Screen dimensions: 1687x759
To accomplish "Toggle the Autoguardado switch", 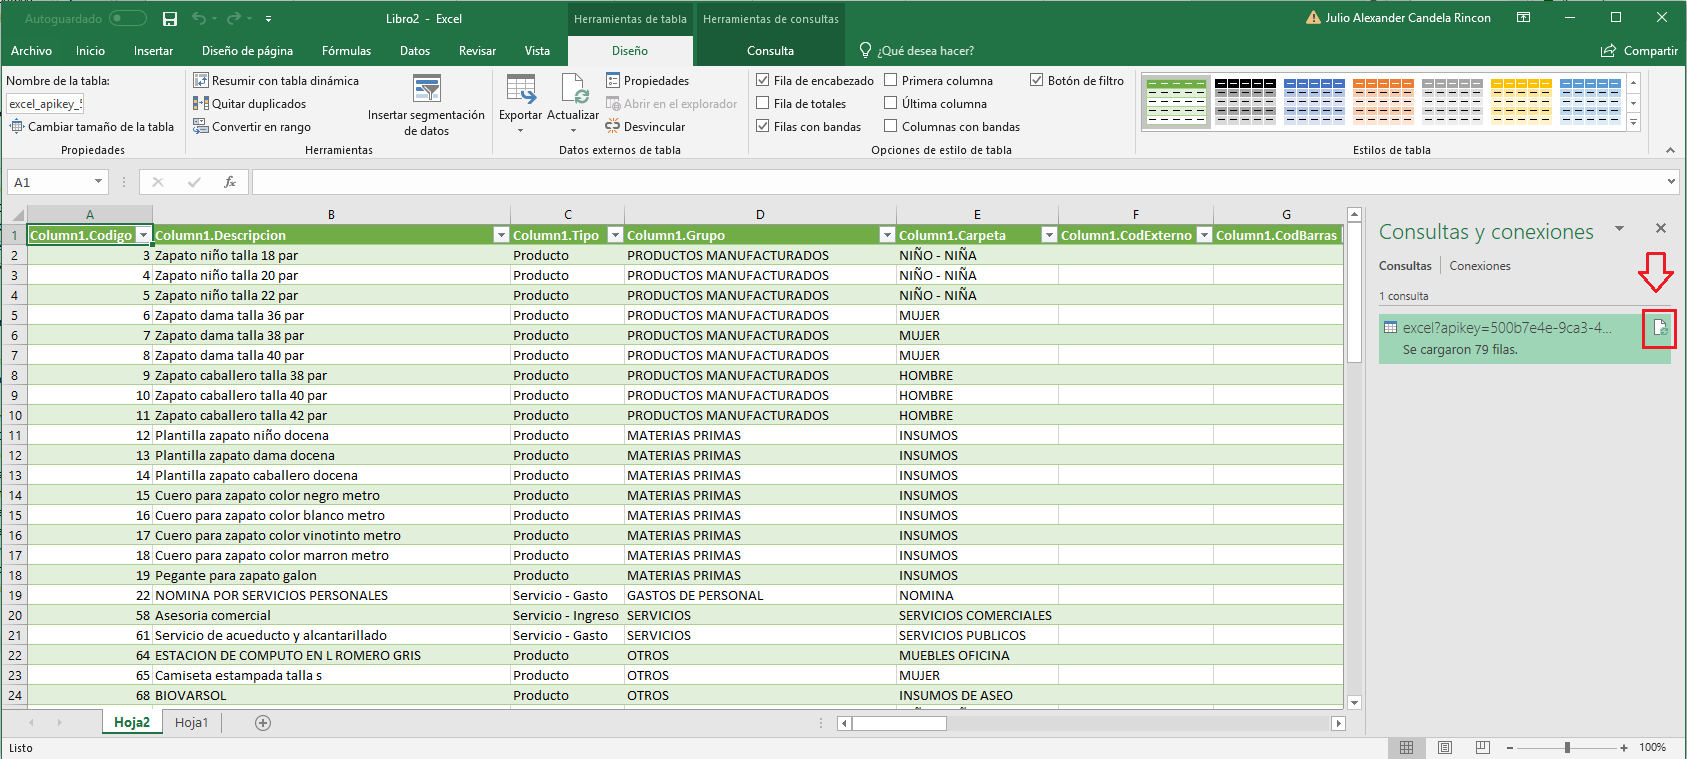I will pyautogui.click(x=127, y=19).
